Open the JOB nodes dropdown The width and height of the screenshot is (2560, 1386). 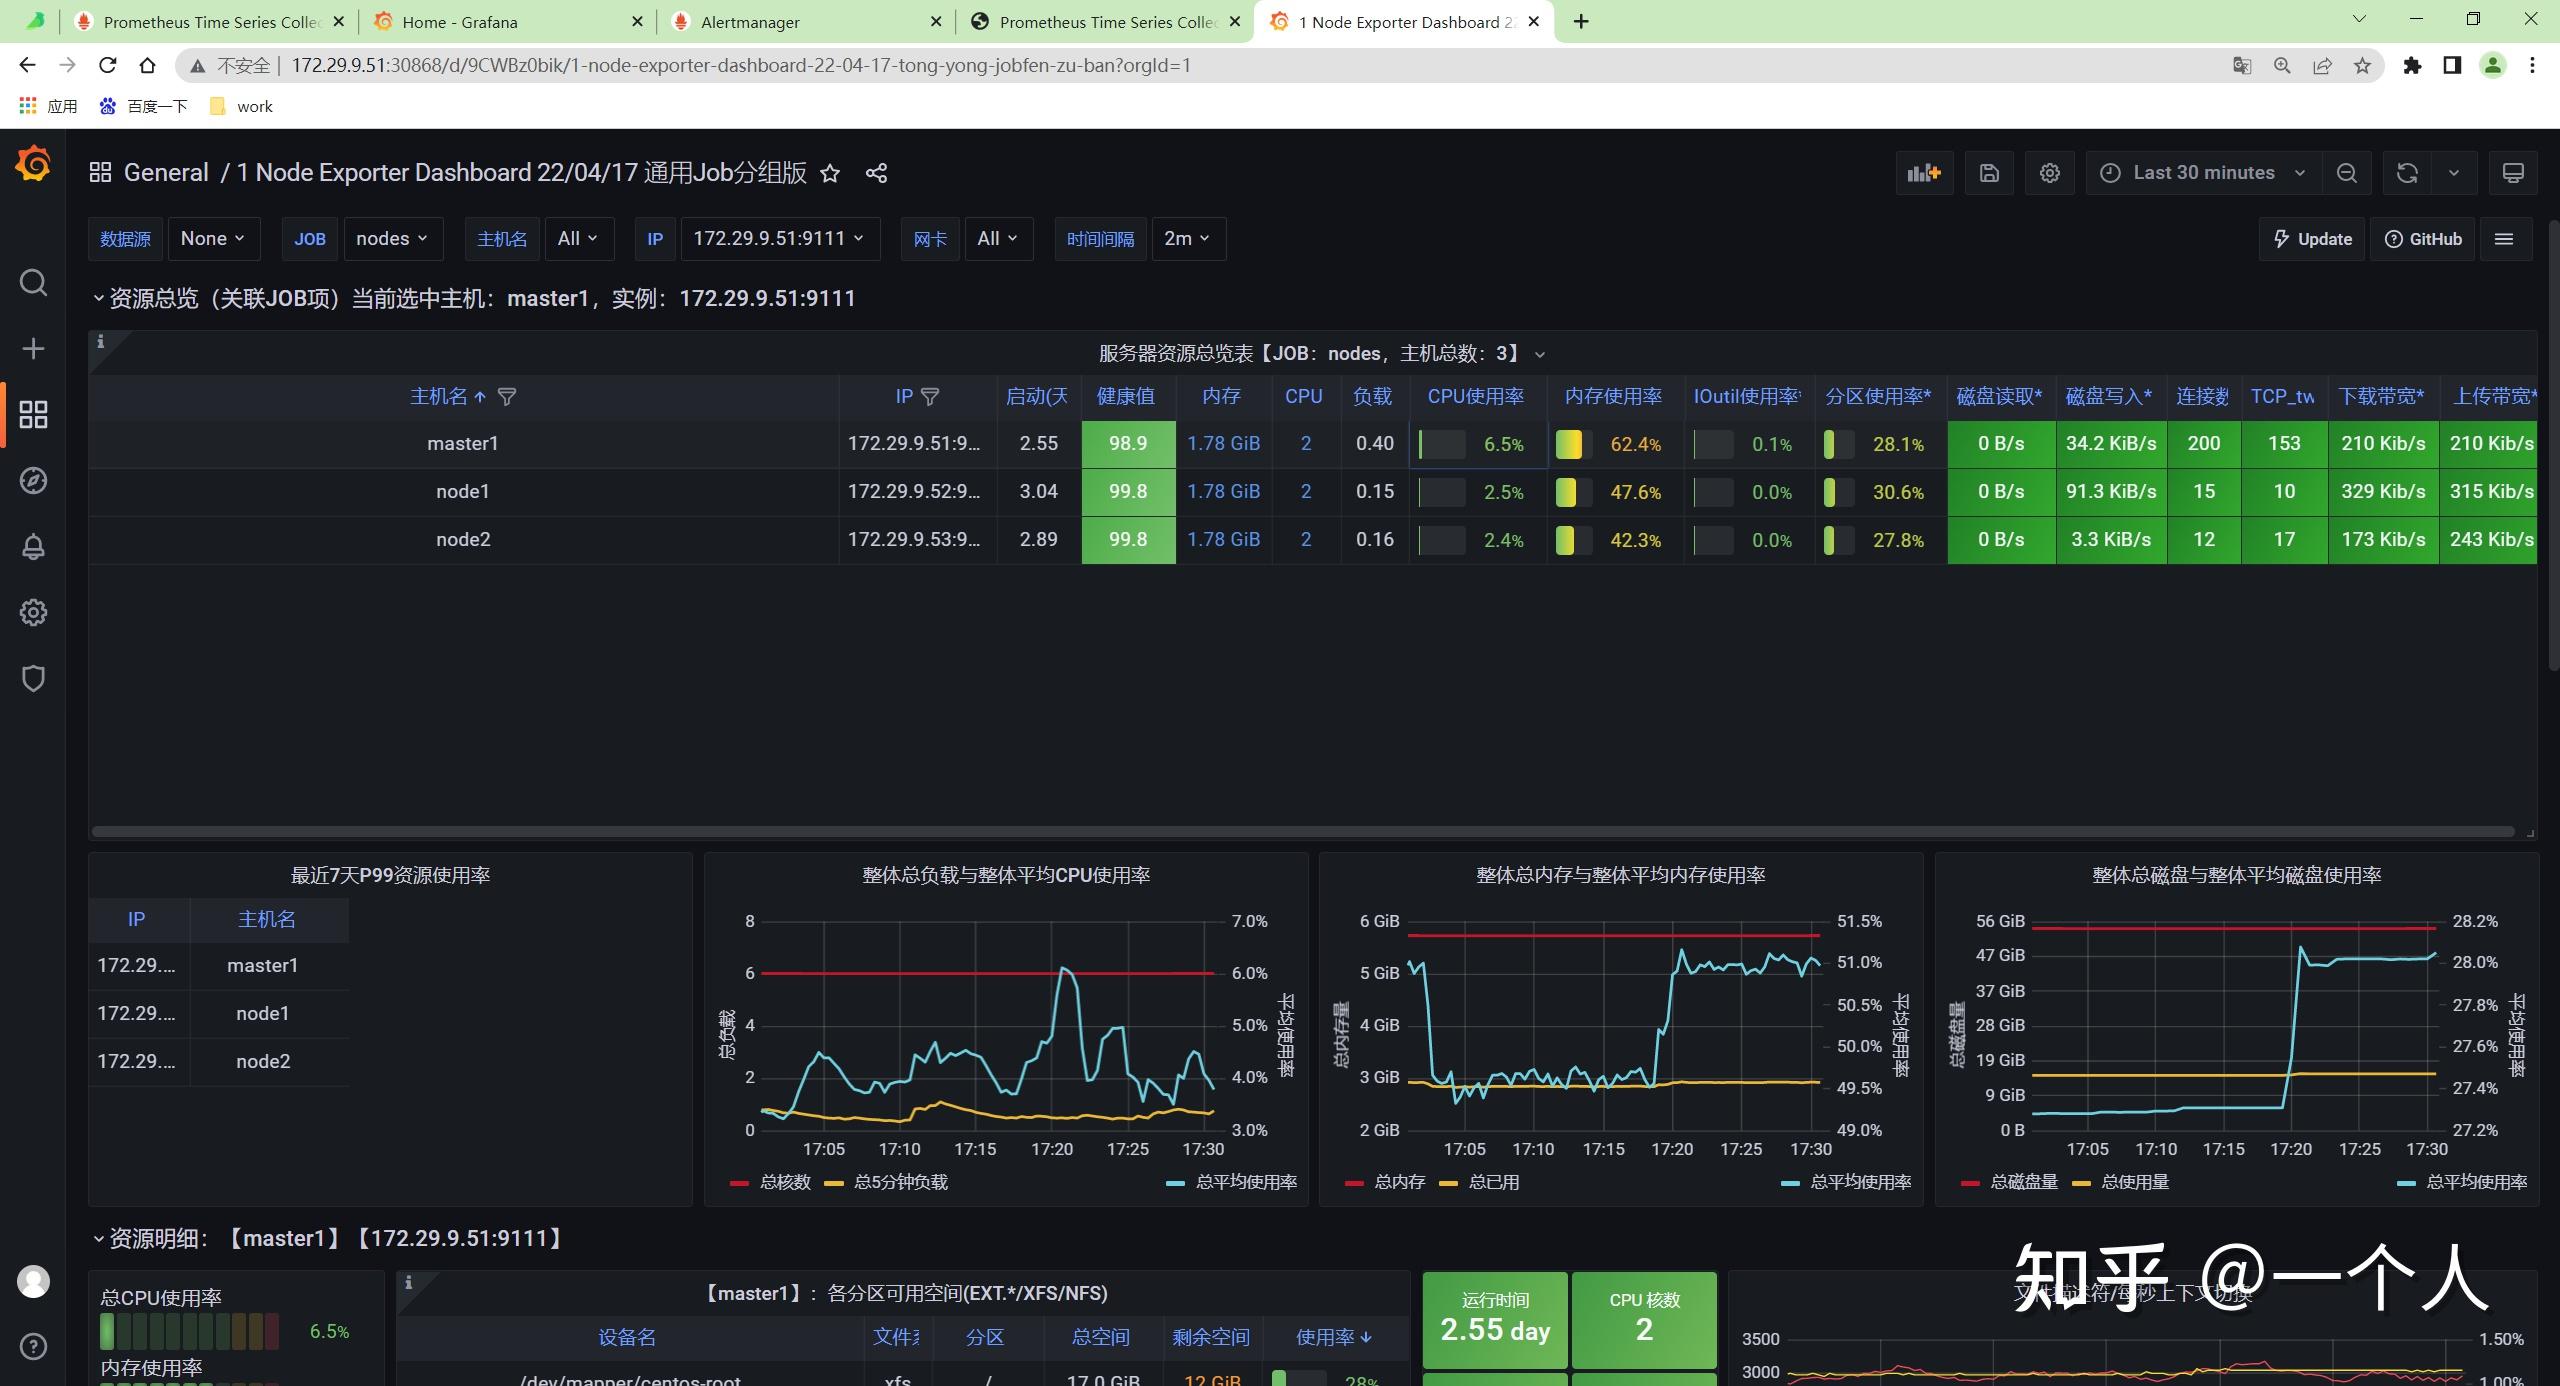pos(392,239)
